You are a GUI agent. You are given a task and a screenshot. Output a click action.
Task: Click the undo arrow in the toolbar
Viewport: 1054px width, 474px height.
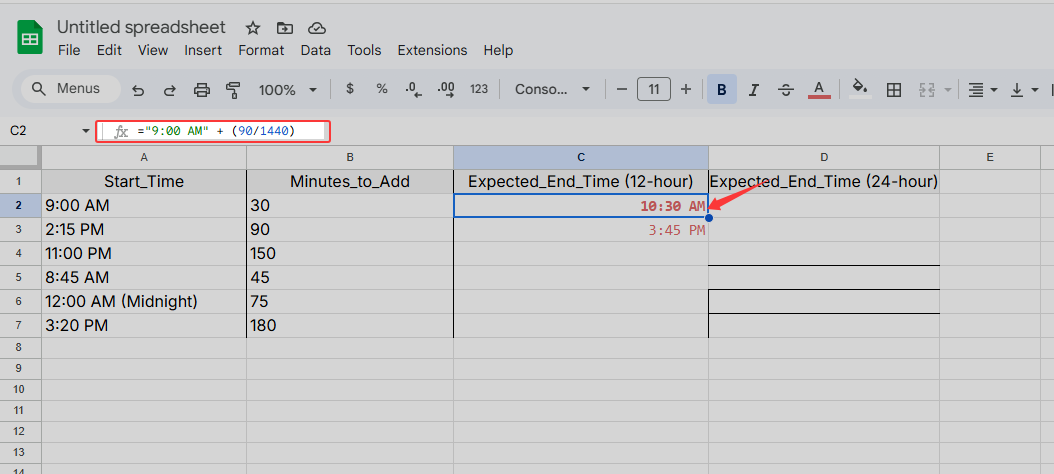click(138, 90)
